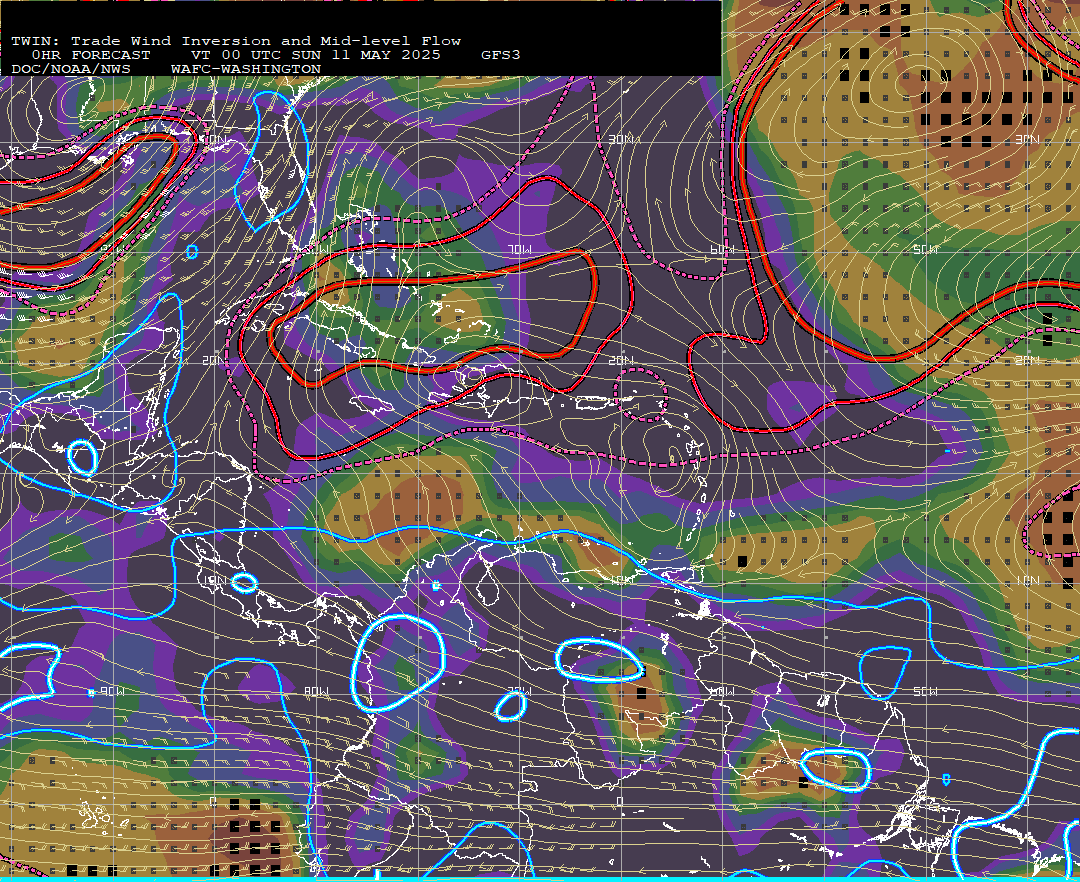Click the '60W' label in the Atlantic near 25N
Screen dimensions: 1080x882
click(723, 249)
